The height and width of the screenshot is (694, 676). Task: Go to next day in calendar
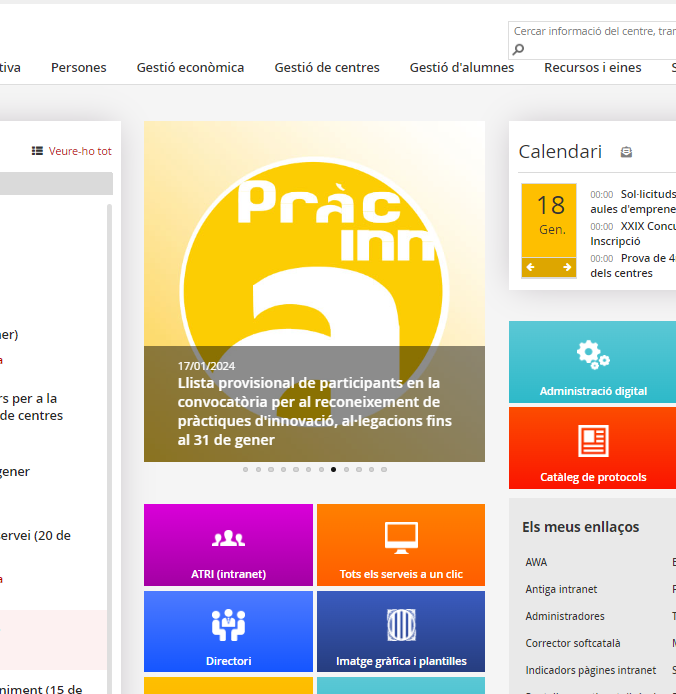[x=567, y=267]
